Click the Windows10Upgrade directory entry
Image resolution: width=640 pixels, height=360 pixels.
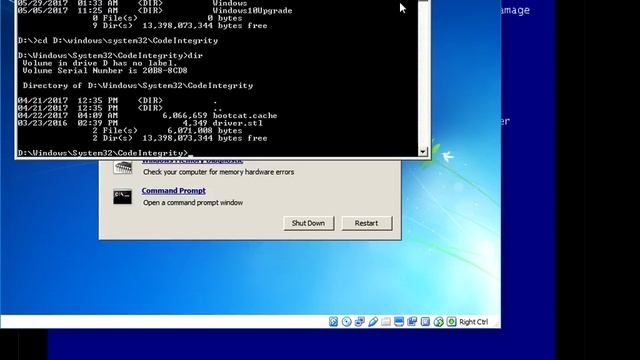pyautogui.click(x=252, y=11)
